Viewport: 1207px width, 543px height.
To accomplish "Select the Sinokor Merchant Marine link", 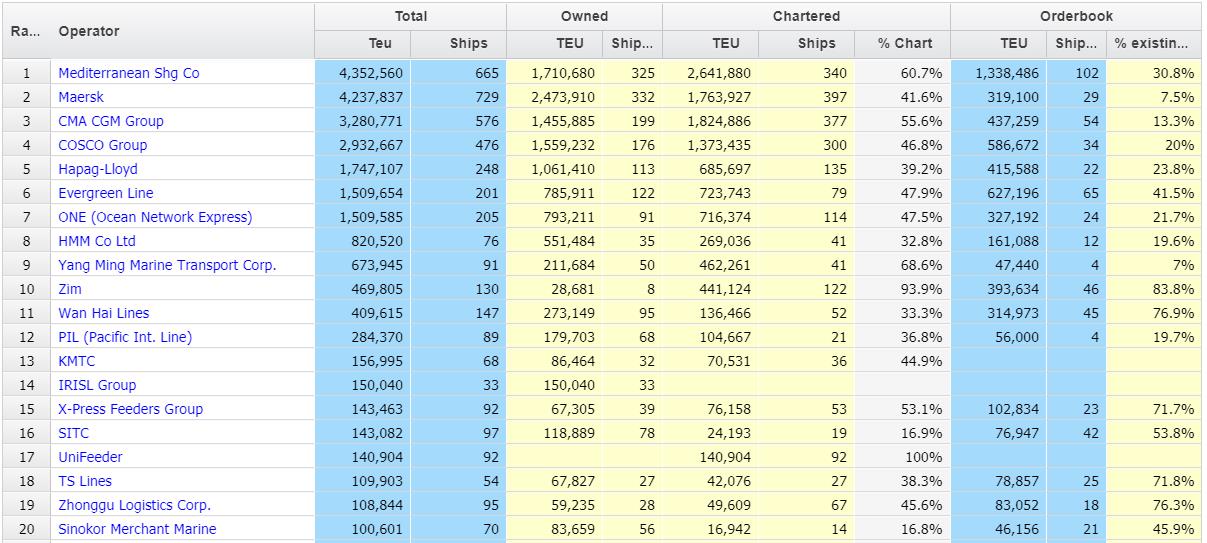I will point(137,529).
